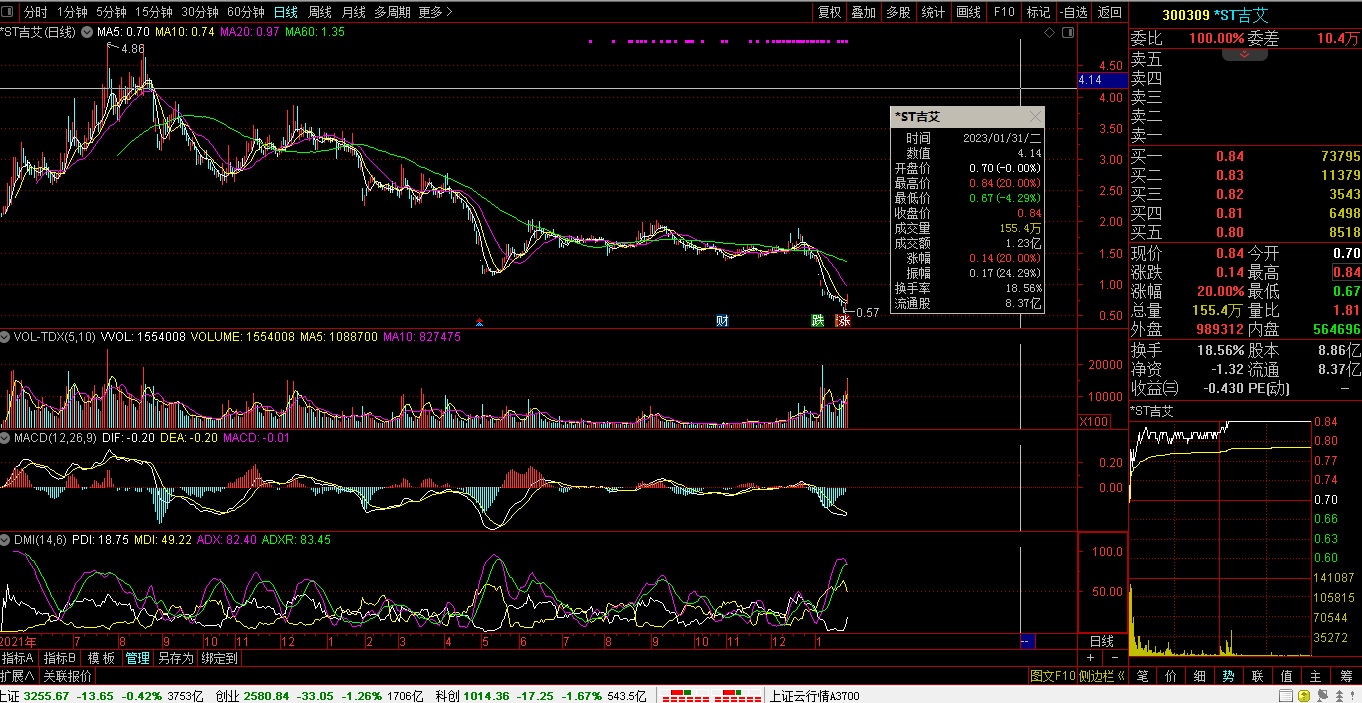This screenshot has height=703, width=1362.
Task: Click the 复权 adjustment button
Action: (829, 12)
